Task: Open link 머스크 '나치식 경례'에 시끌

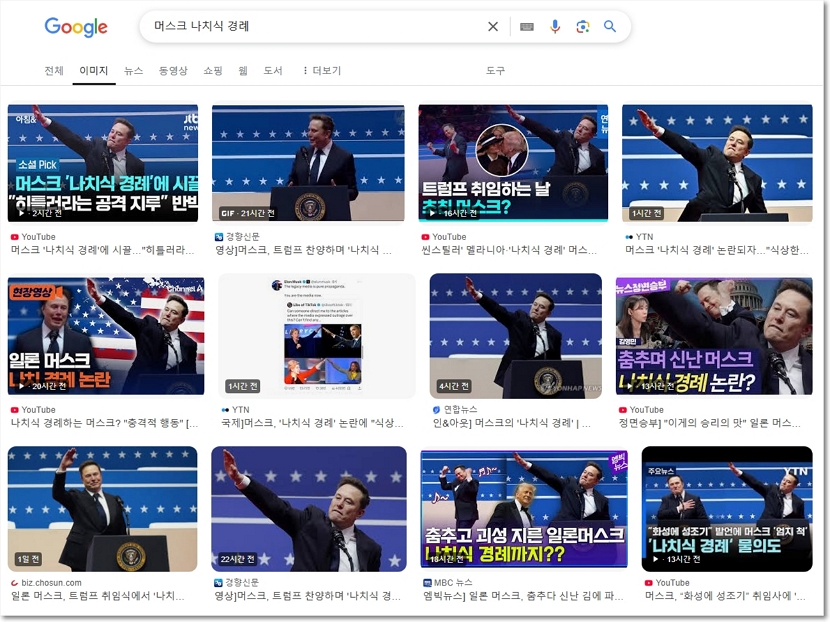Action: click(x=102, y=250)
